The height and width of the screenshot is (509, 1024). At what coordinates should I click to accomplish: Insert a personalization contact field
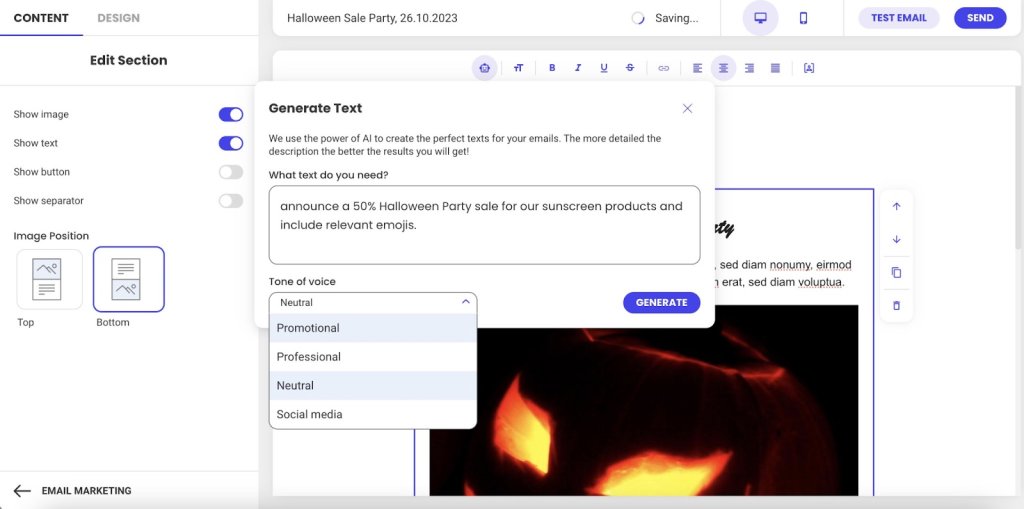click(x=808, y=68)
